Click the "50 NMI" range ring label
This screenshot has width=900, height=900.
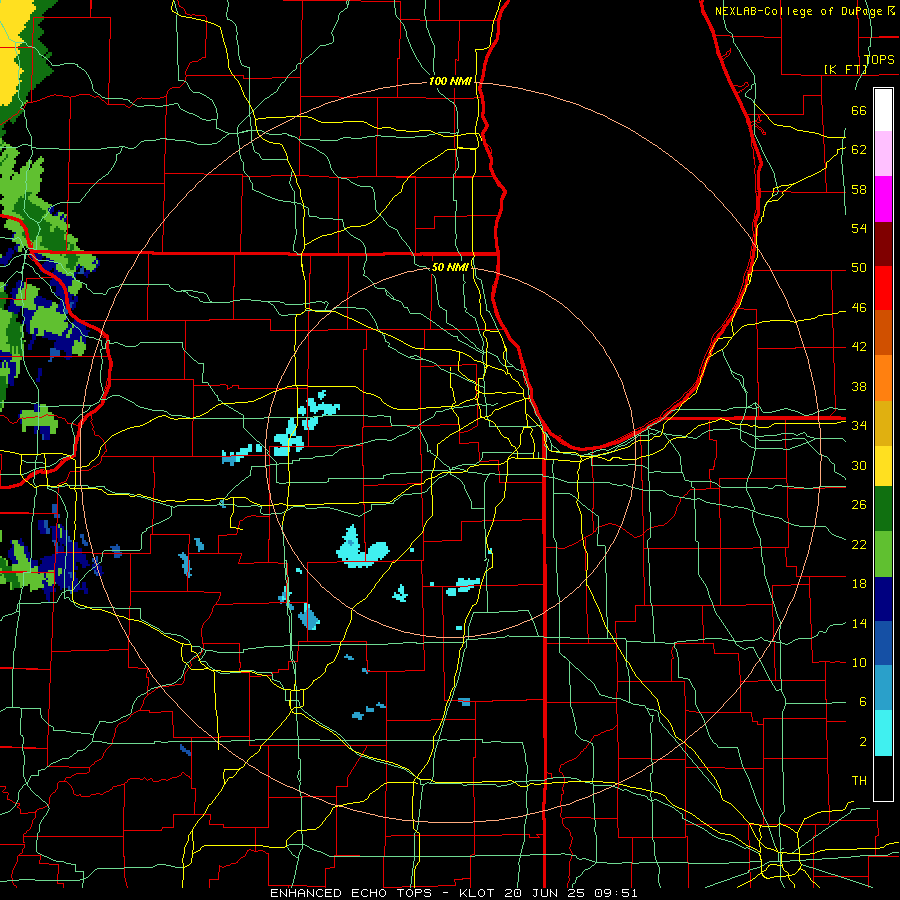tap(450, 267)
